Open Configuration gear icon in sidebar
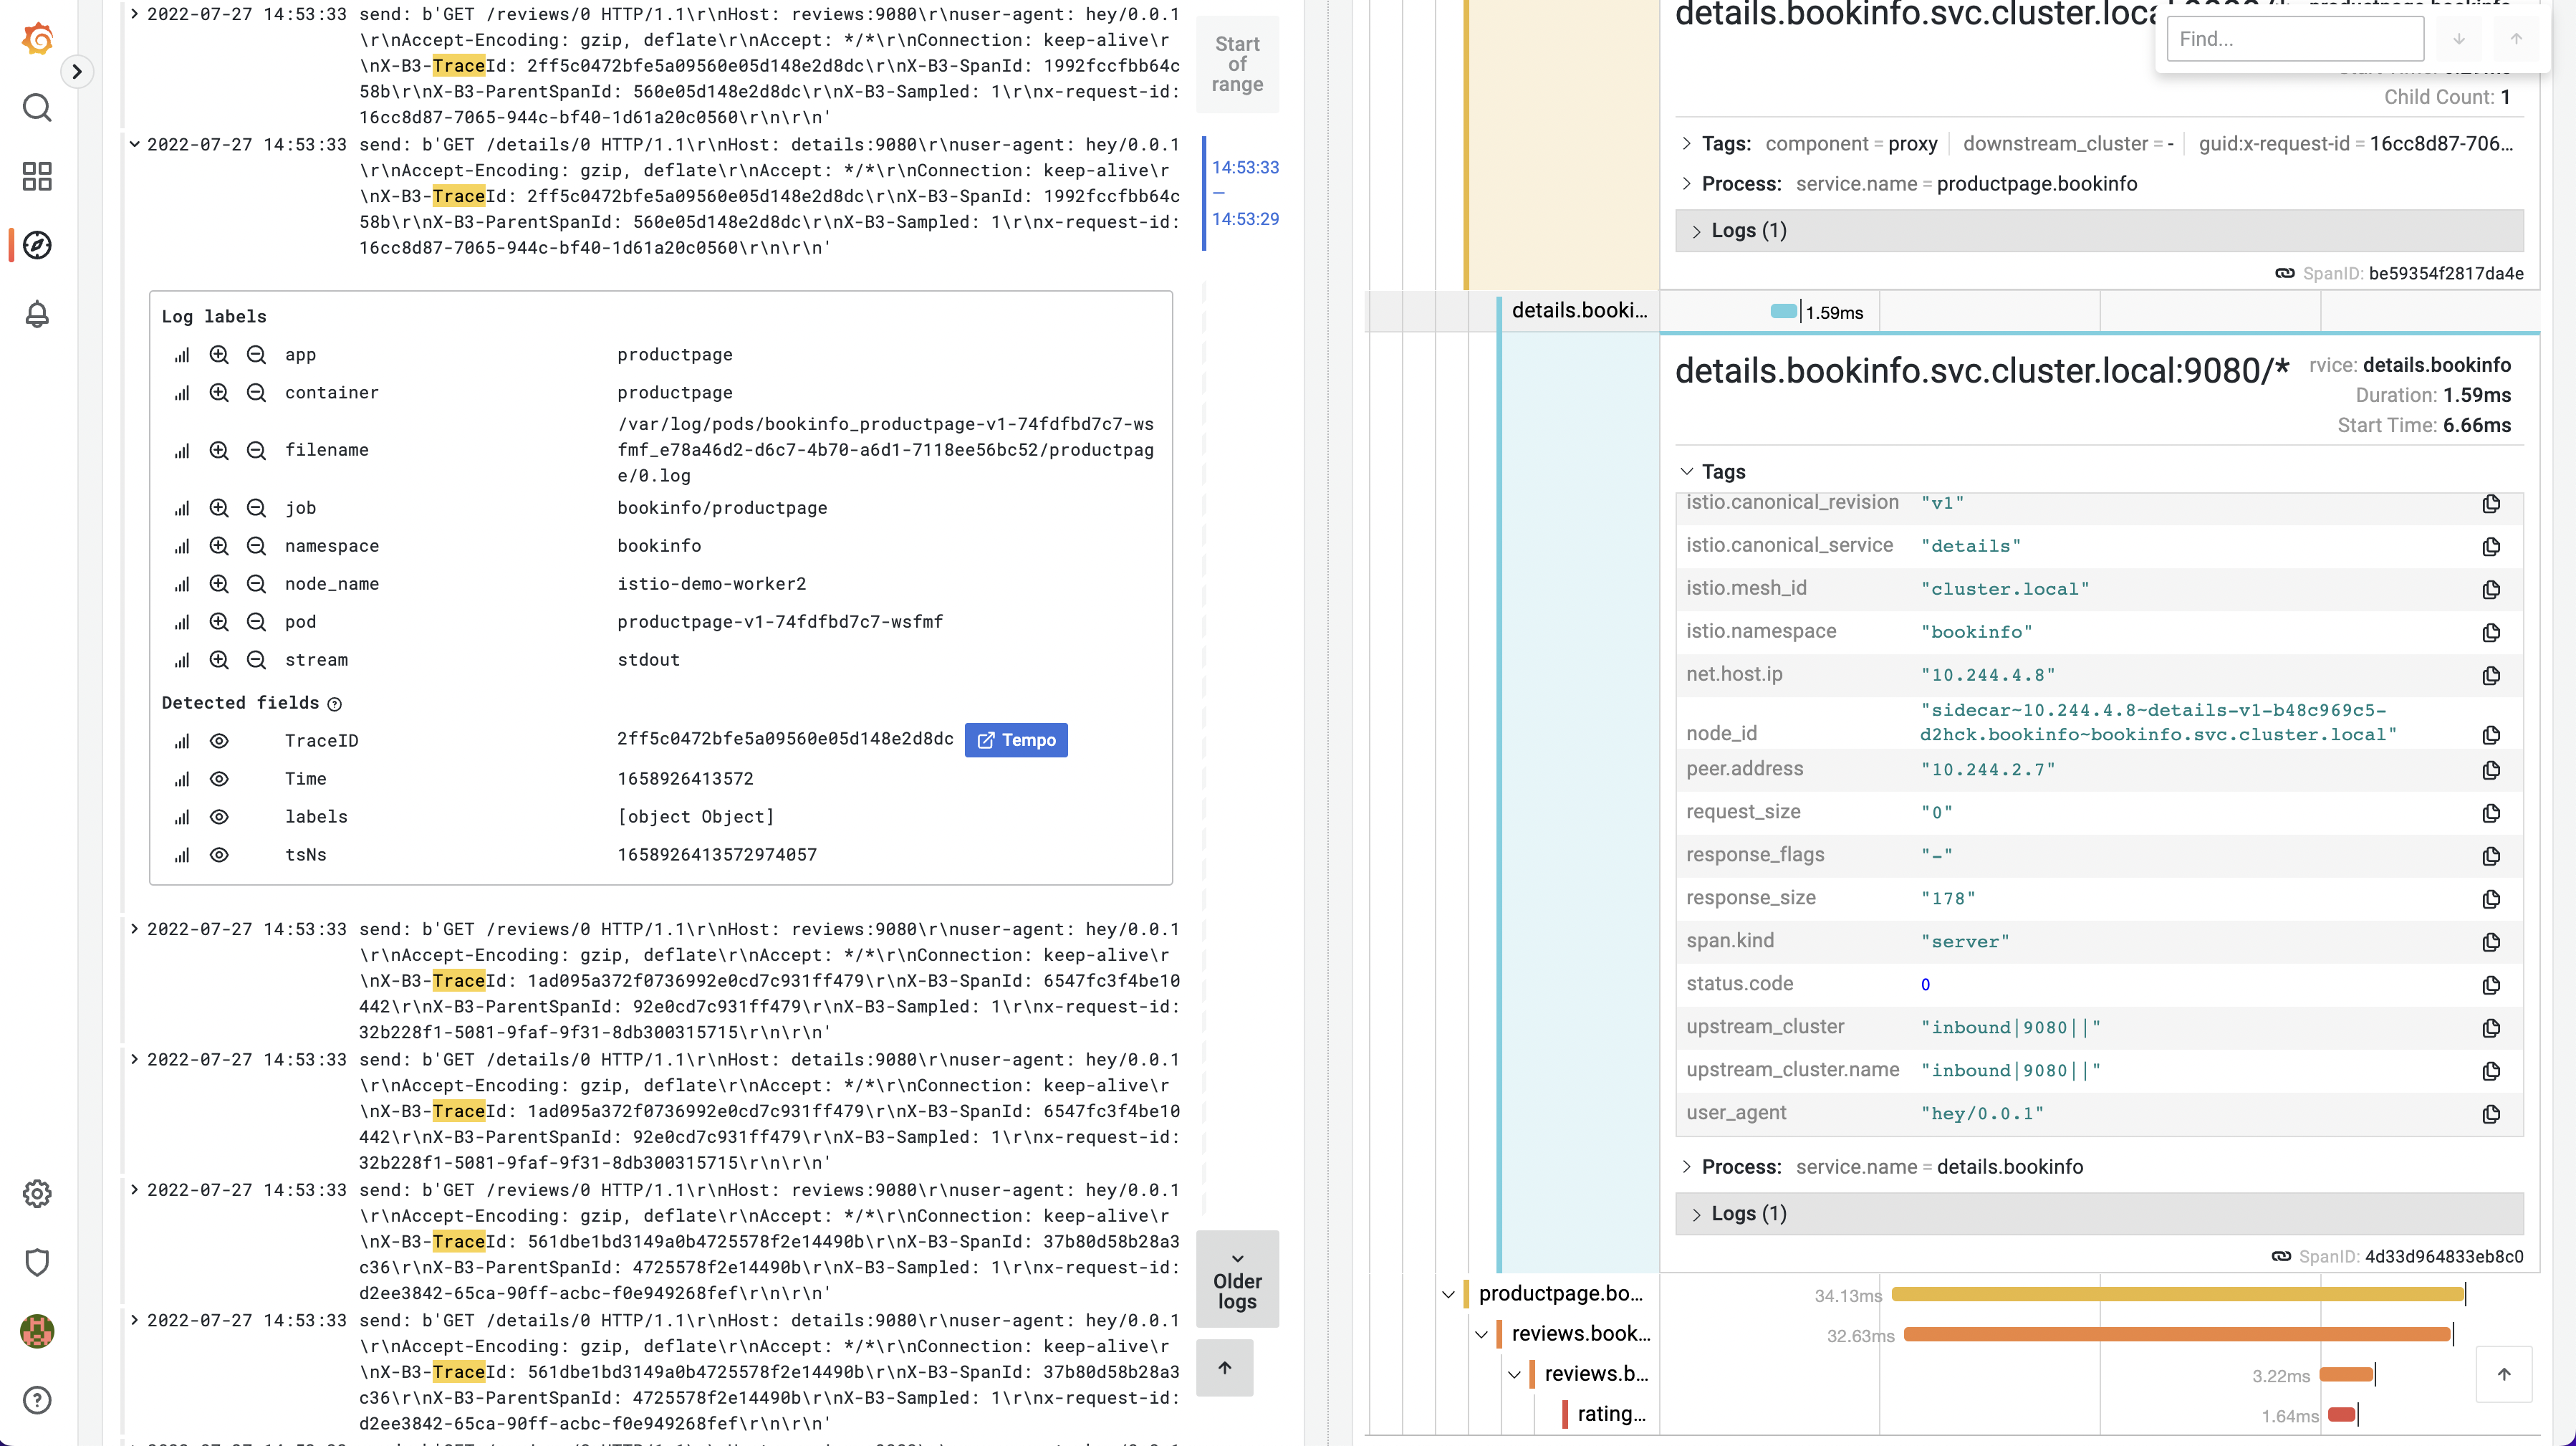This screenshot has height=1446, width=2576. tap(37, 1193)
